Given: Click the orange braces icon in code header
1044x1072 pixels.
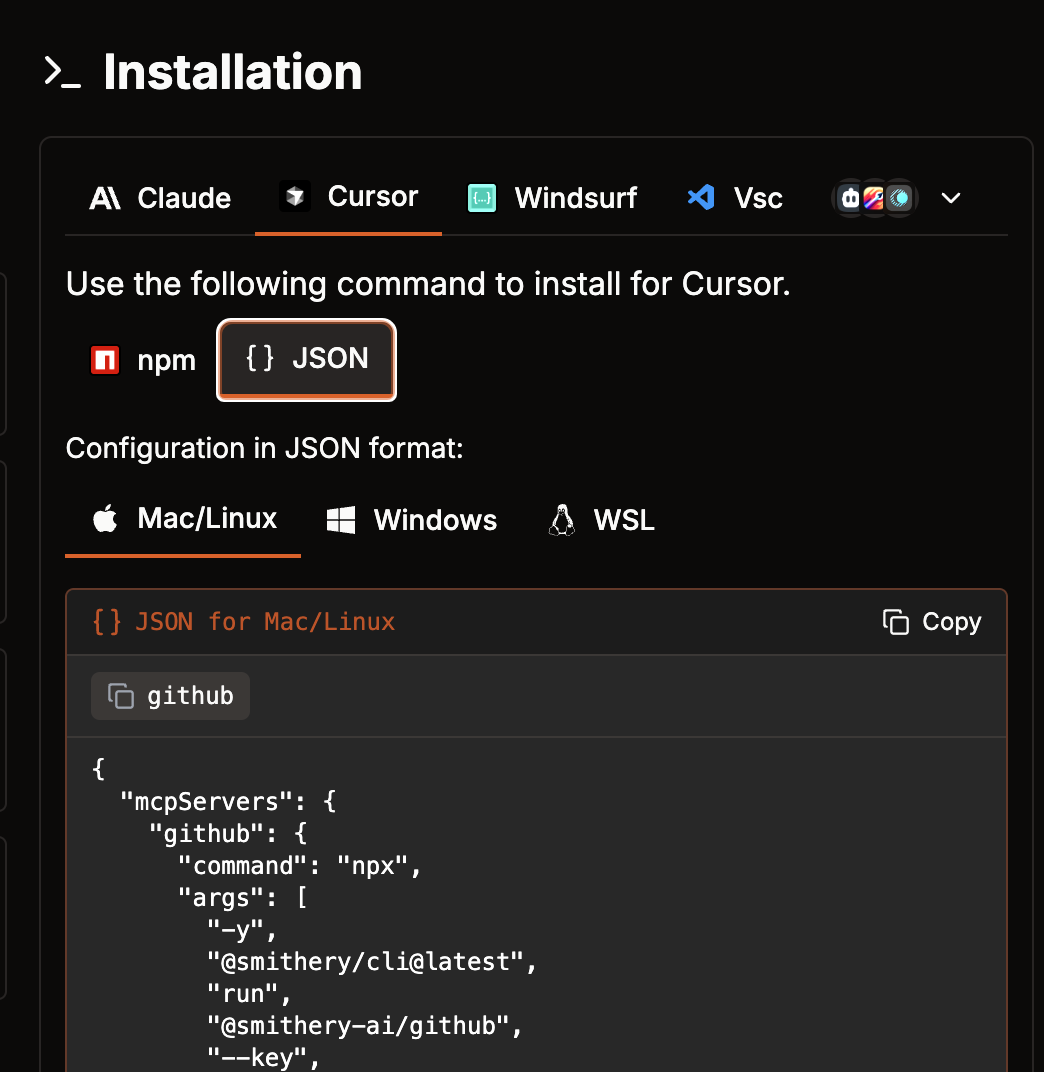Looking at the screenshot, I should [107, 621].
